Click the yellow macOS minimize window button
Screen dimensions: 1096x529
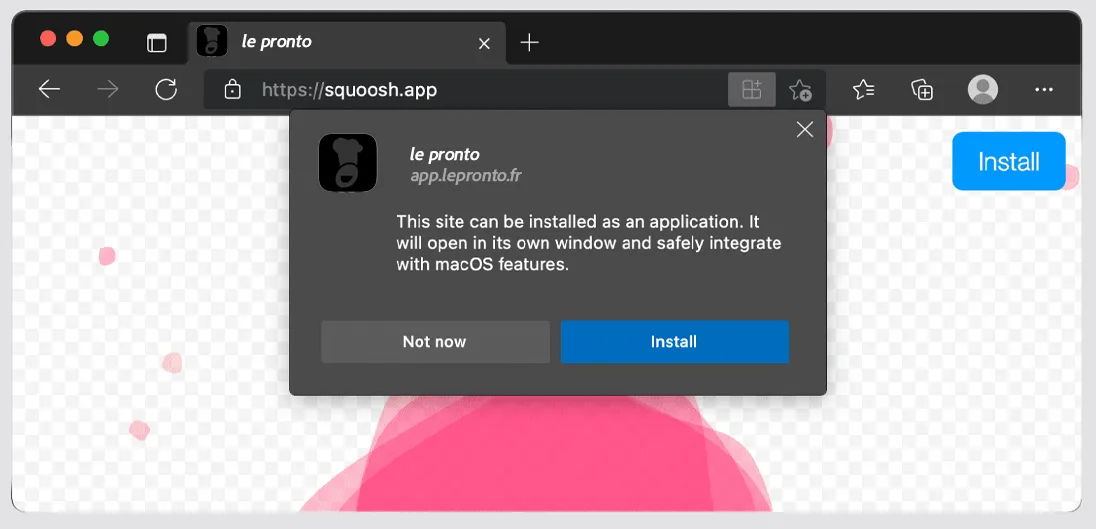[75, 38]
